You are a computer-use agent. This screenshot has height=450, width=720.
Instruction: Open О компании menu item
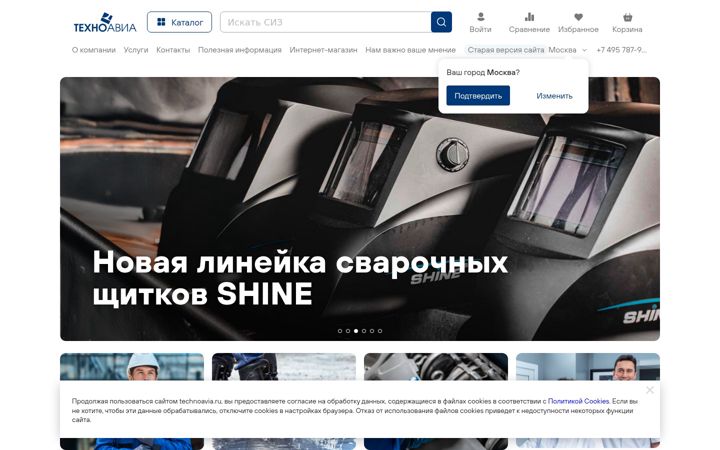(94, 50)
